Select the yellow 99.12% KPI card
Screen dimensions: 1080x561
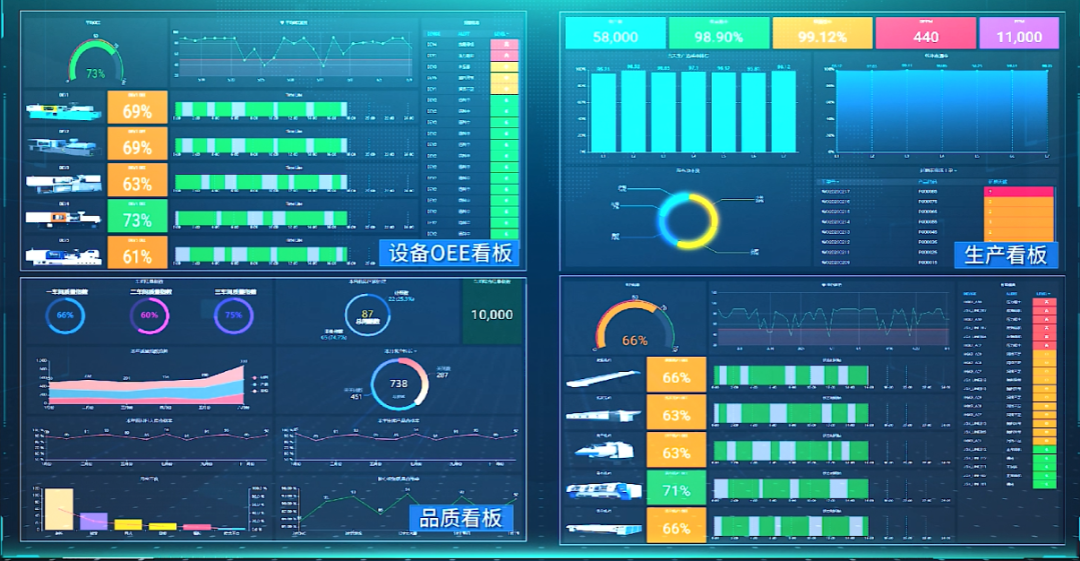[822, 33]
